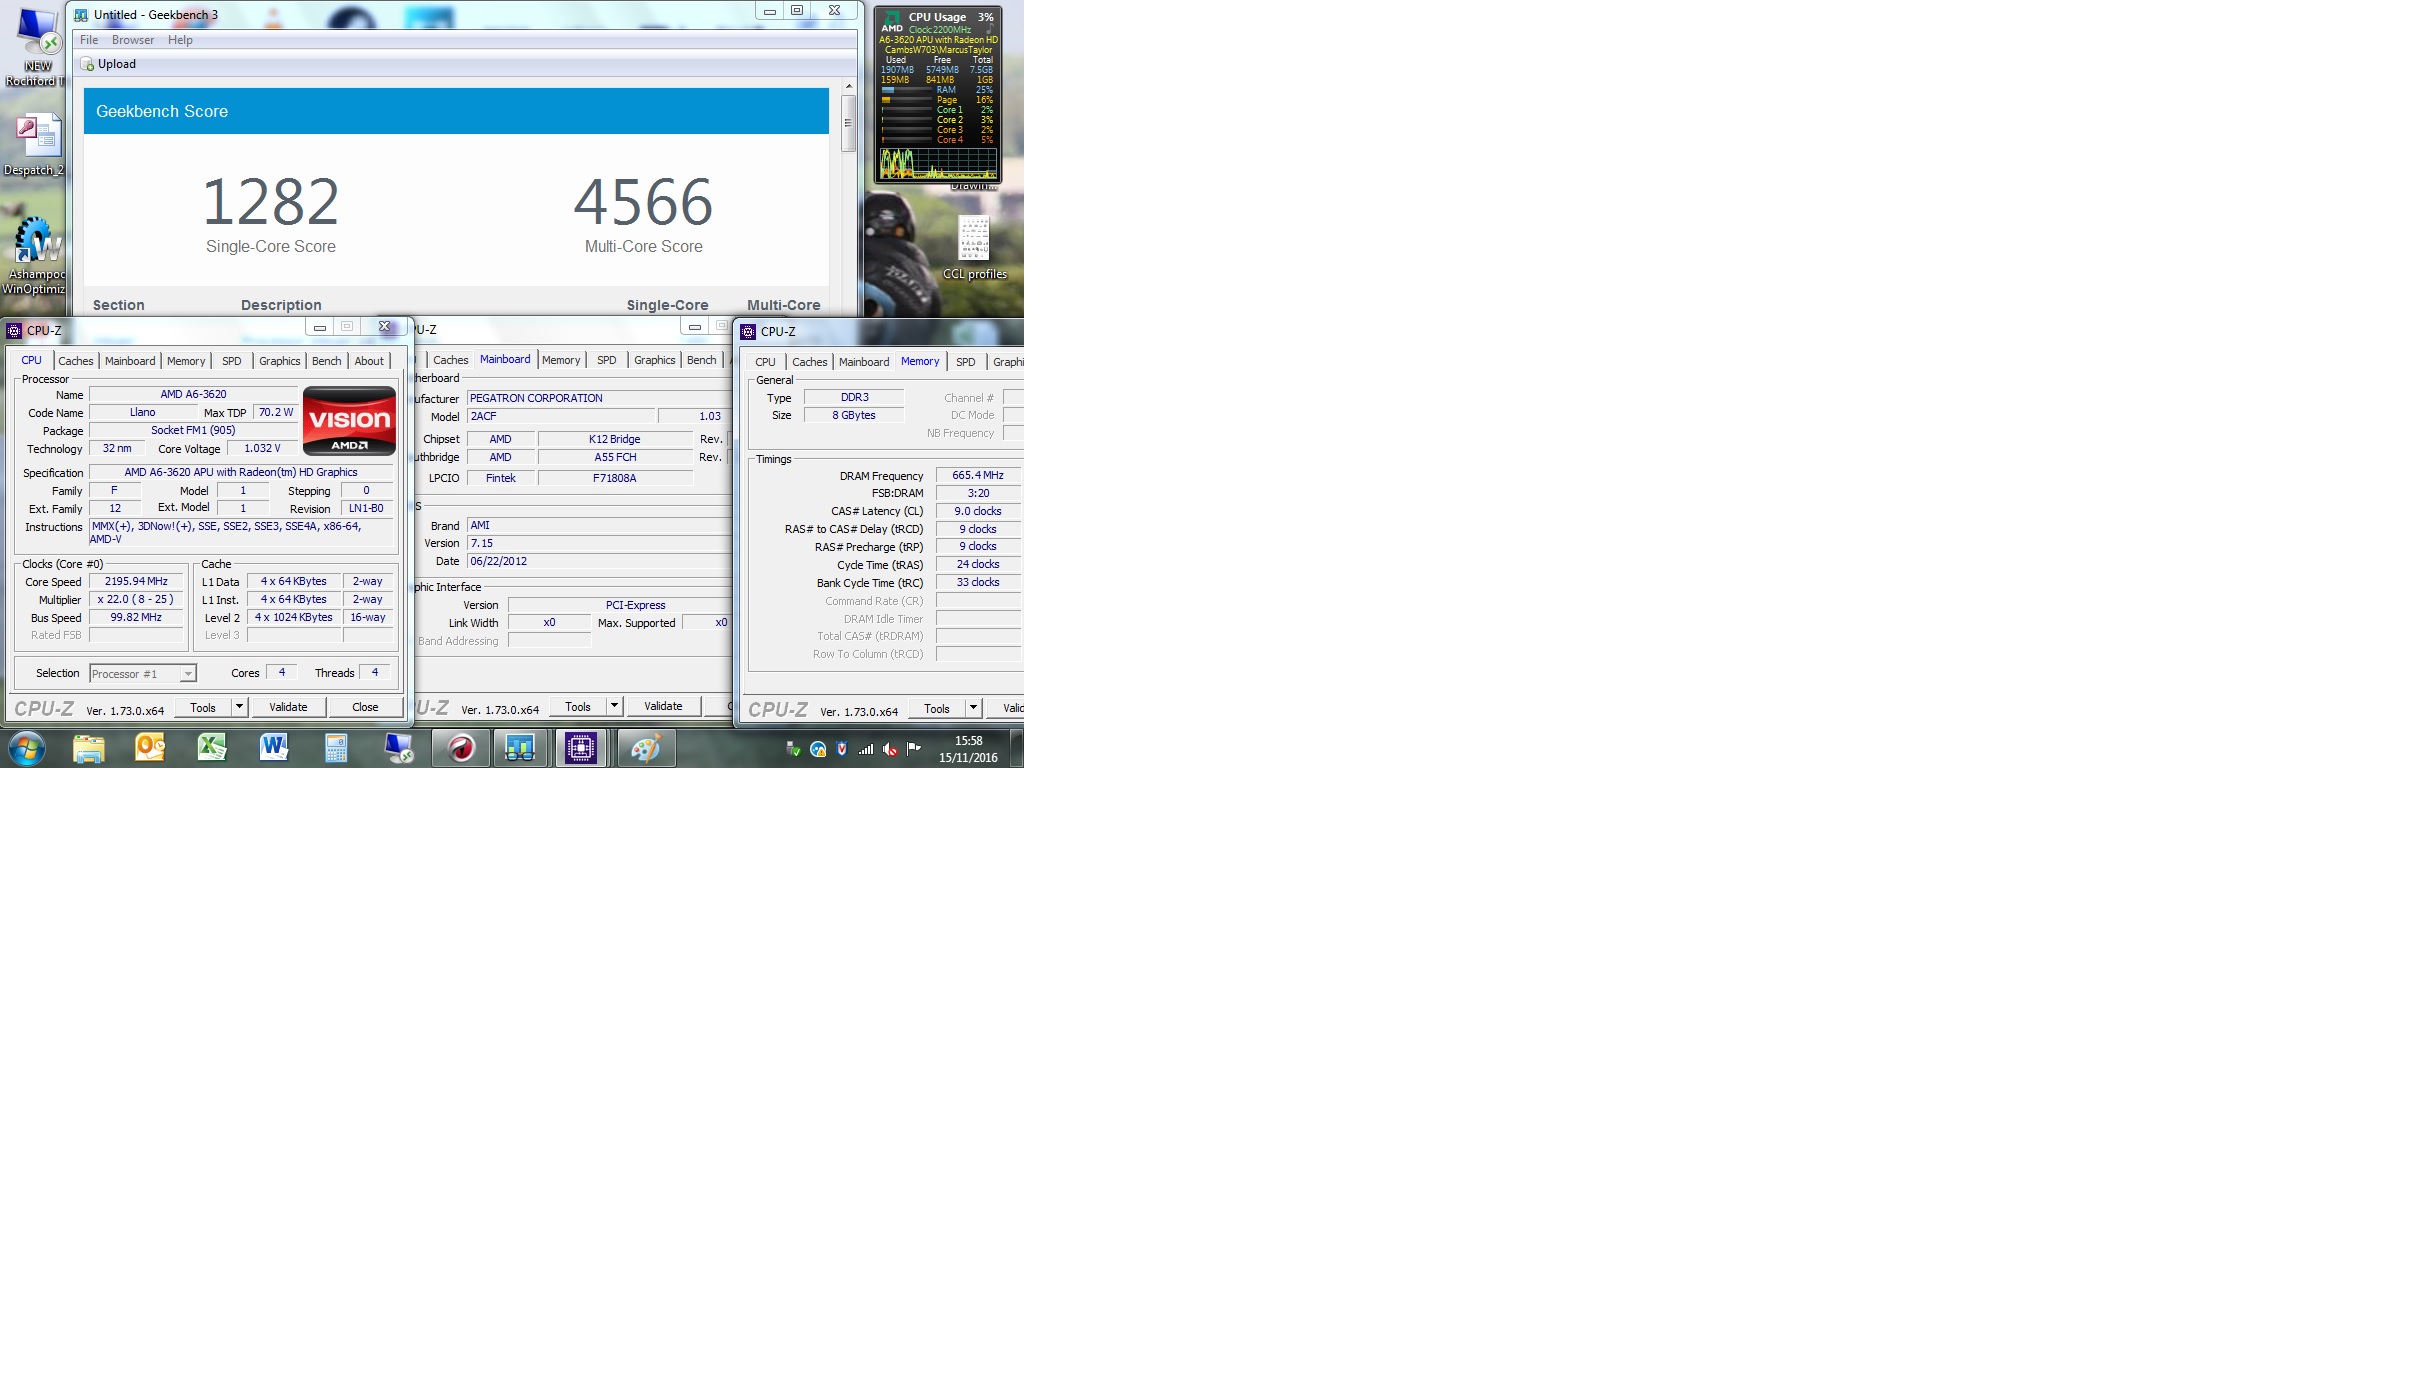The height and width of the screenshot is (1400, 2436).
Task: Switch to Mainboard tab in left CPU-Z
Action: pos(130,361)
